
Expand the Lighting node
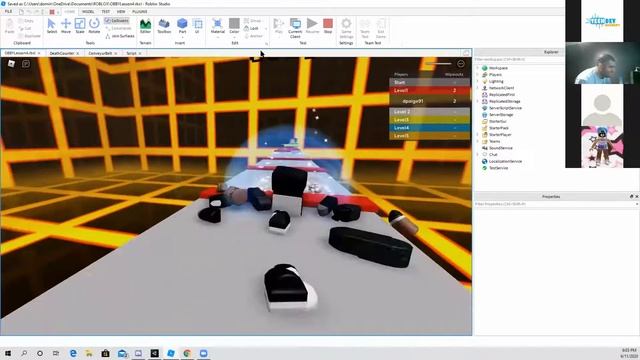478,81
